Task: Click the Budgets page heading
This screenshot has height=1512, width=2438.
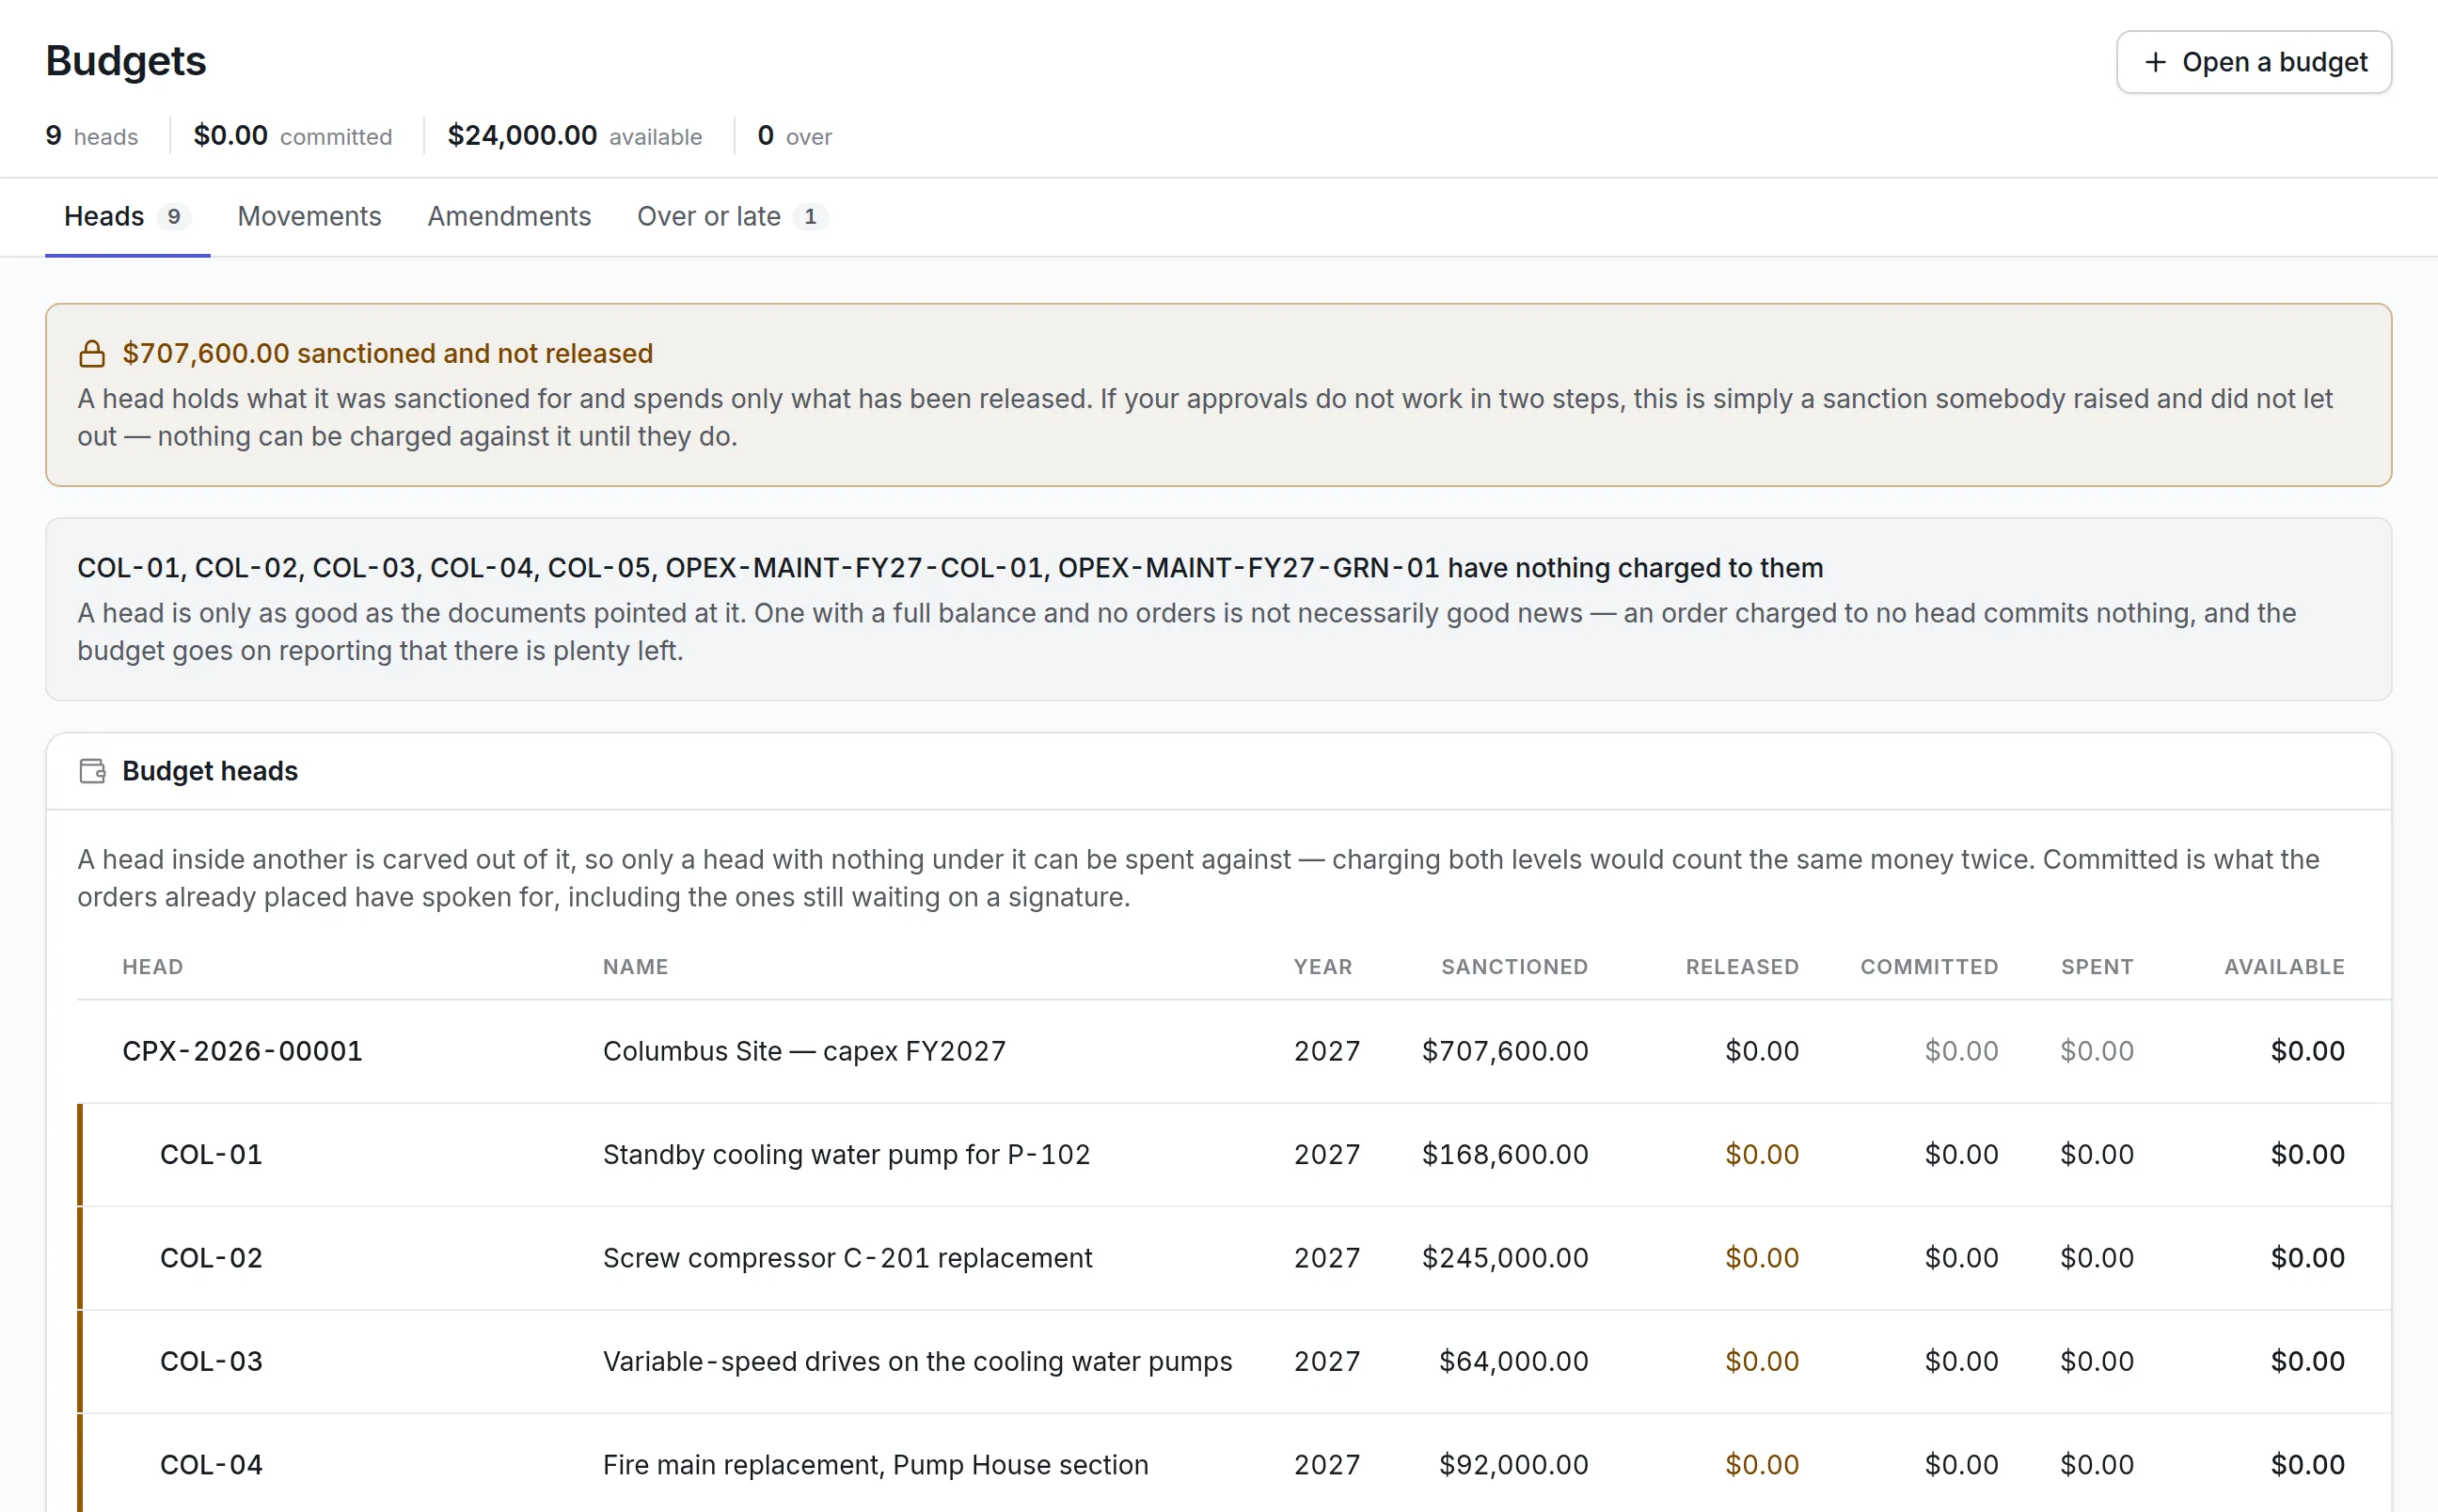Action: pos(126,61)
